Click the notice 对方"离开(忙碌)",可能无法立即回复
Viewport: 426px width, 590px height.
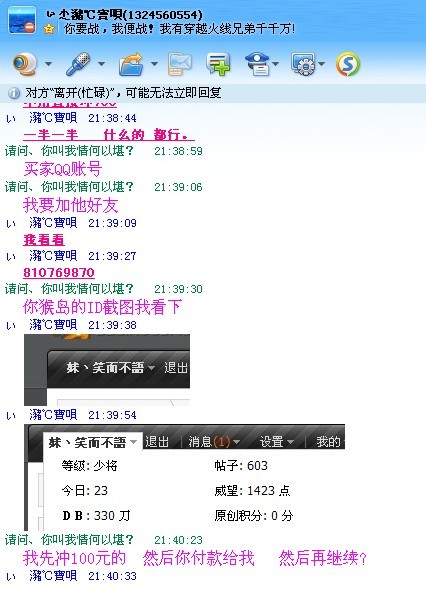point(123,93)
